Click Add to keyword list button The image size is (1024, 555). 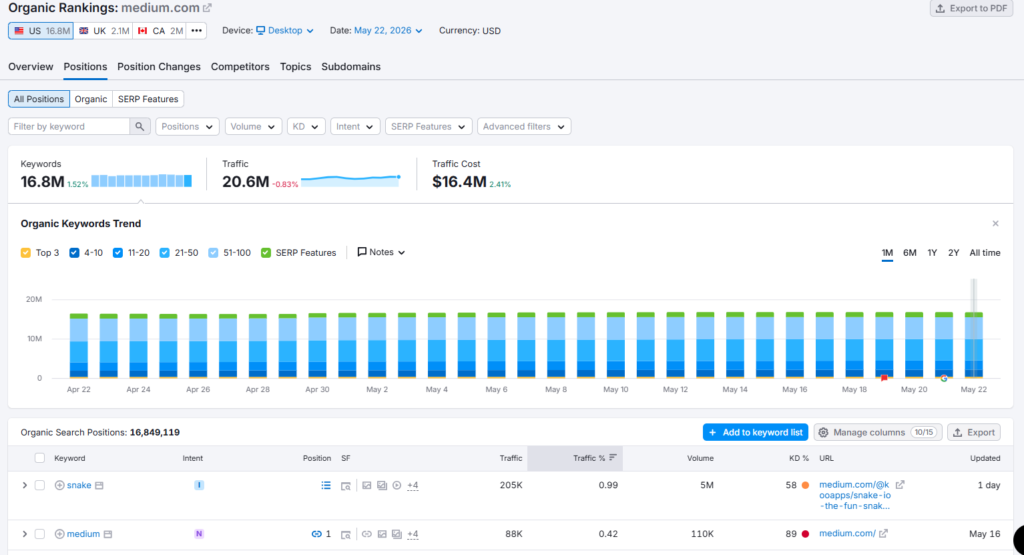pyautogui.click(x=756, y=432)
